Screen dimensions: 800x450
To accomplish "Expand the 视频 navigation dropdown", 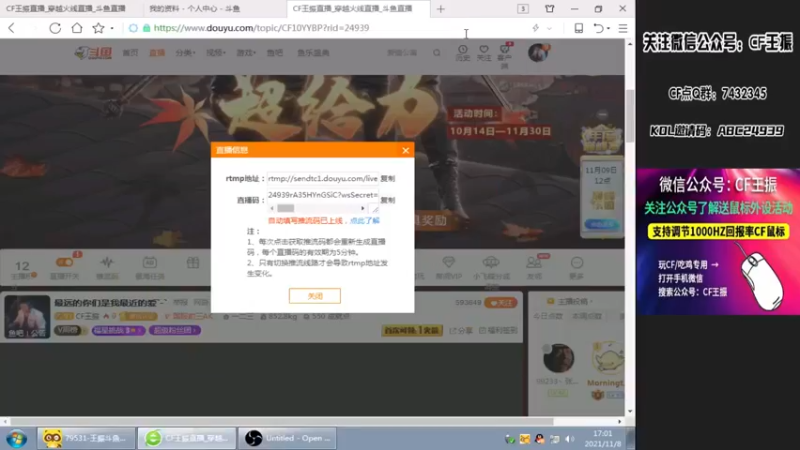I will [x=215, y=53].
